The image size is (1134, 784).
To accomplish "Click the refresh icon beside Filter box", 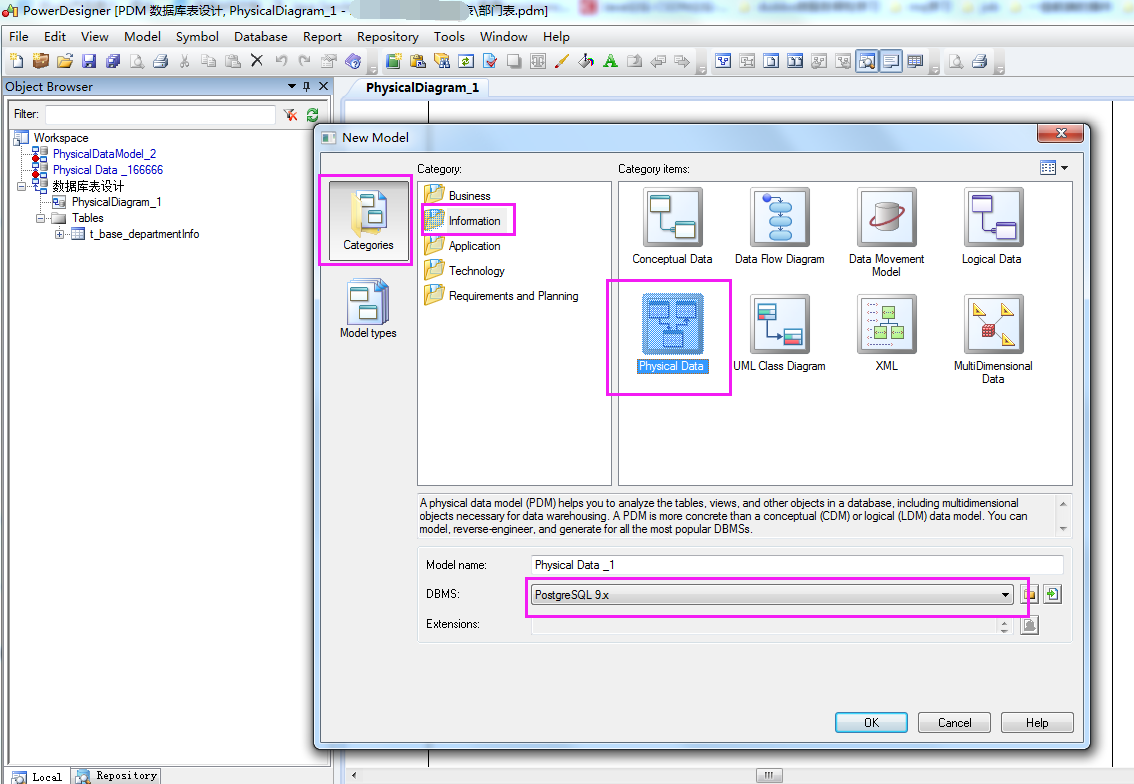I will coord(312,114).
